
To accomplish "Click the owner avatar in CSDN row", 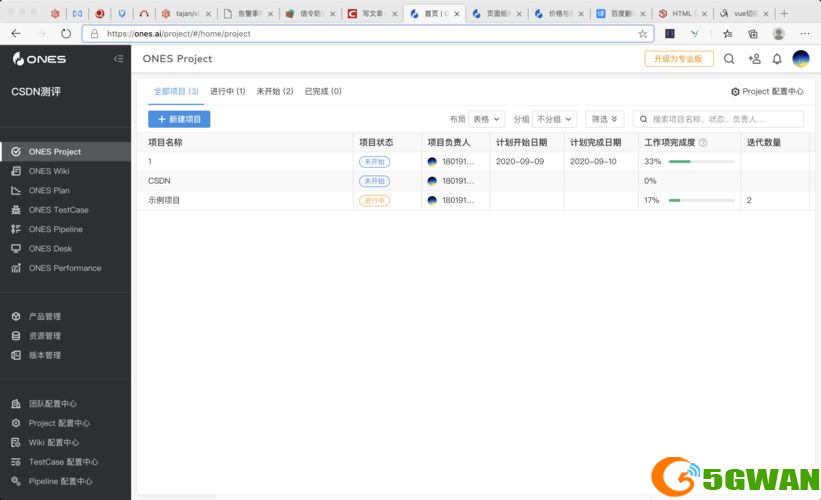I will click(432, 181).
